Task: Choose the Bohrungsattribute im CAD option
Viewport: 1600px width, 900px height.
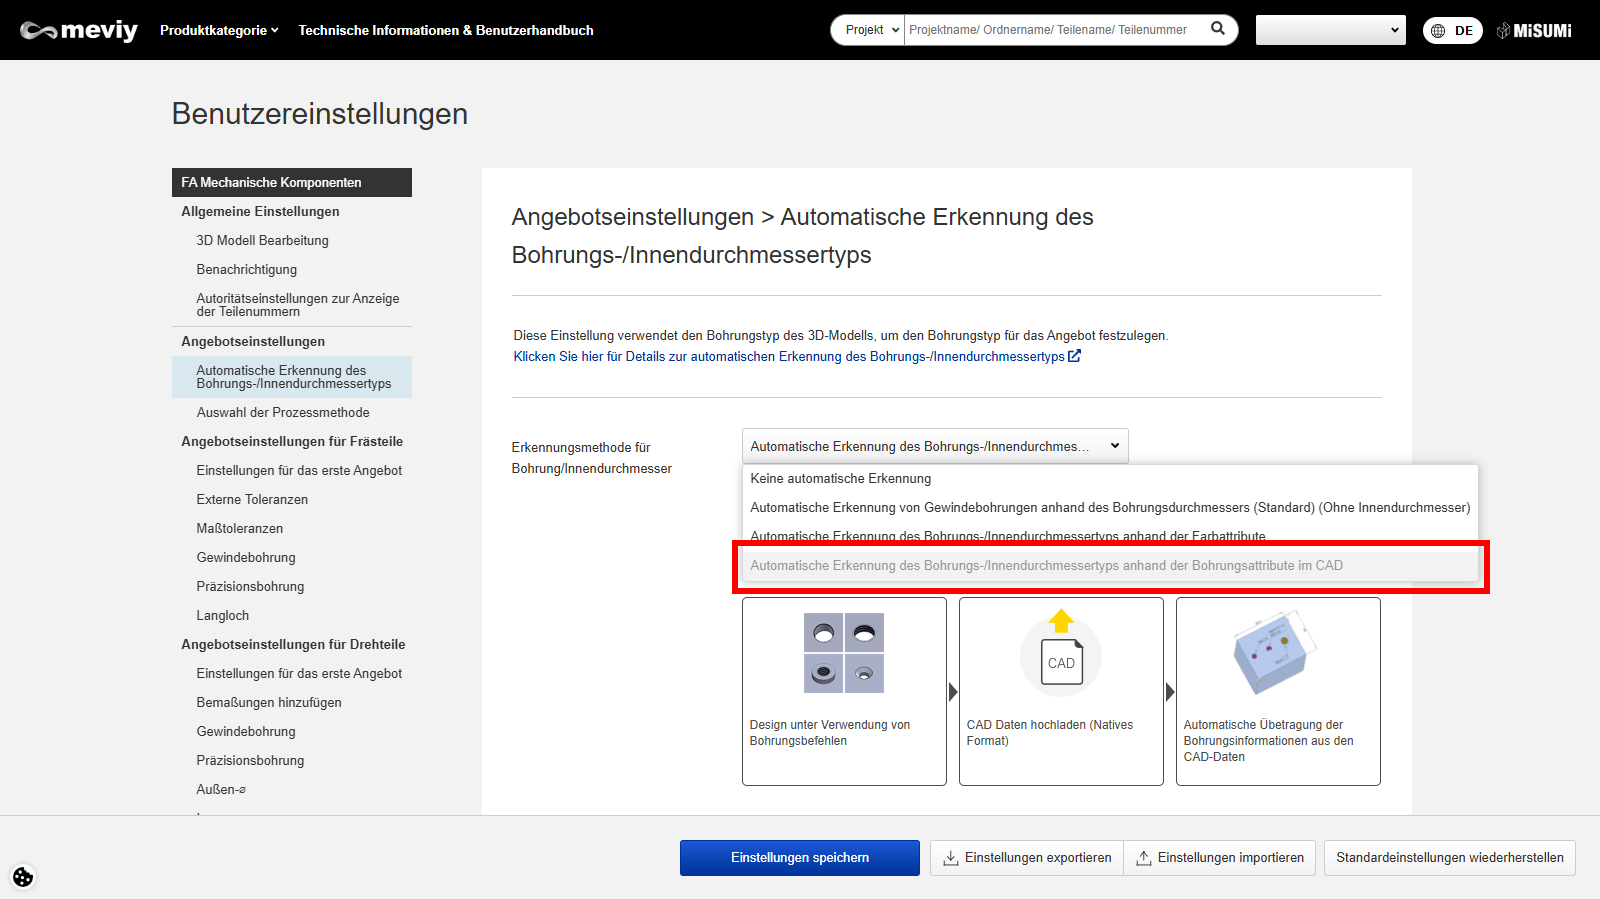Action: pos(1046,566)
